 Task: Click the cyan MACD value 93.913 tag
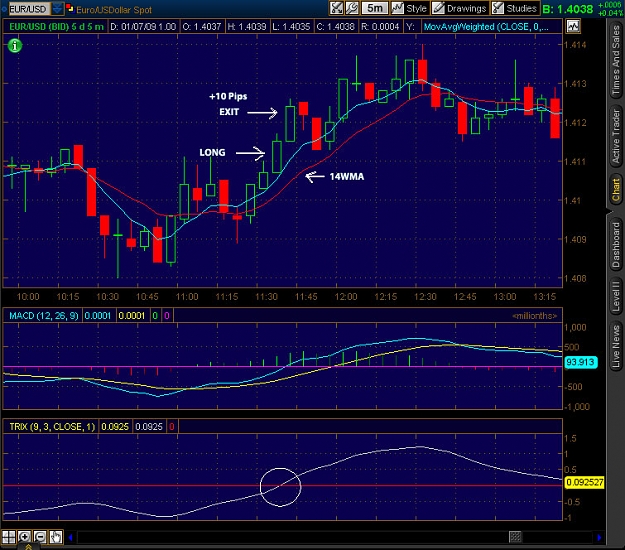[x=580, y=362]
